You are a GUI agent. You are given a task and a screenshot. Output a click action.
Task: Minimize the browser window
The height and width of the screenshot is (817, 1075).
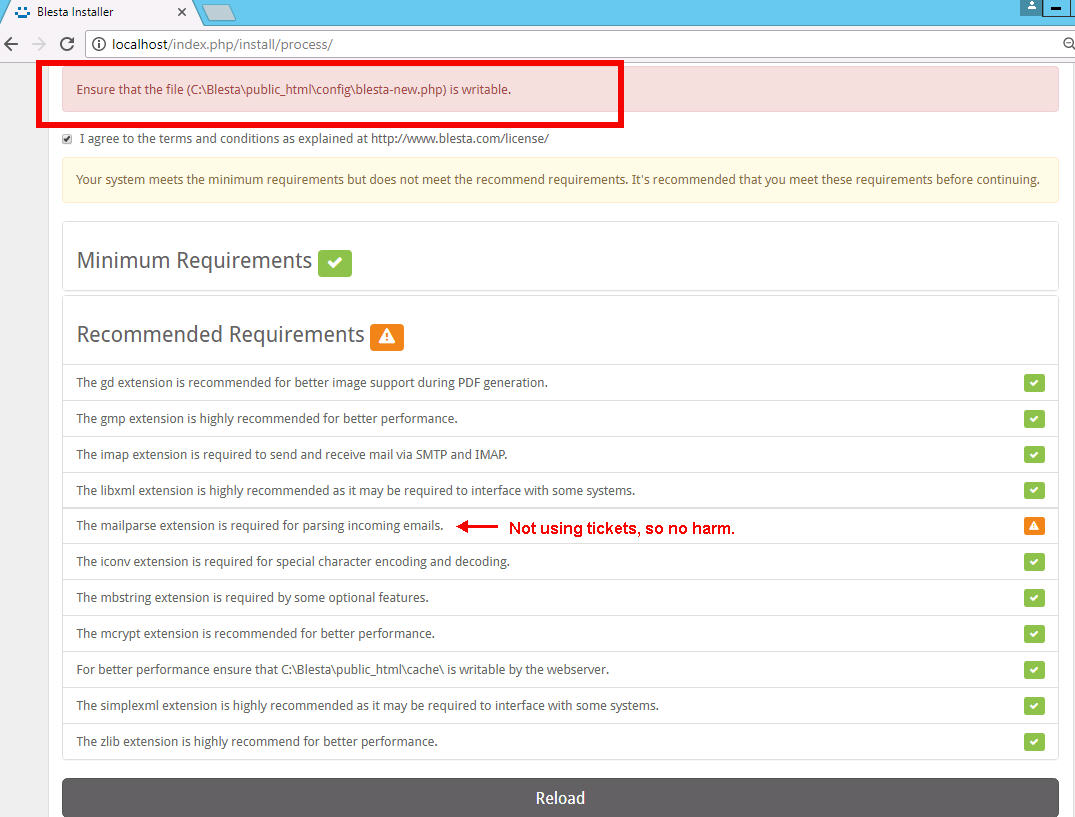tap(1056, 8)
